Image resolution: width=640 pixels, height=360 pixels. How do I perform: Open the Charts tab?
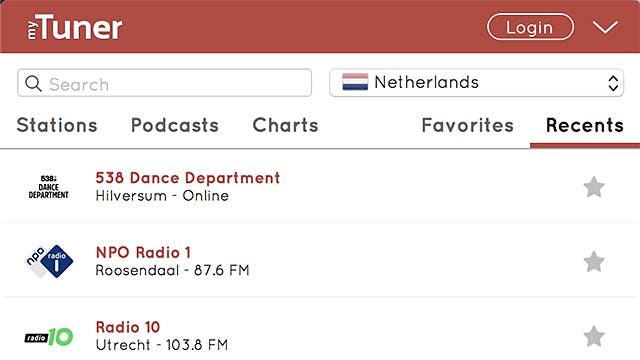point(285,125)
